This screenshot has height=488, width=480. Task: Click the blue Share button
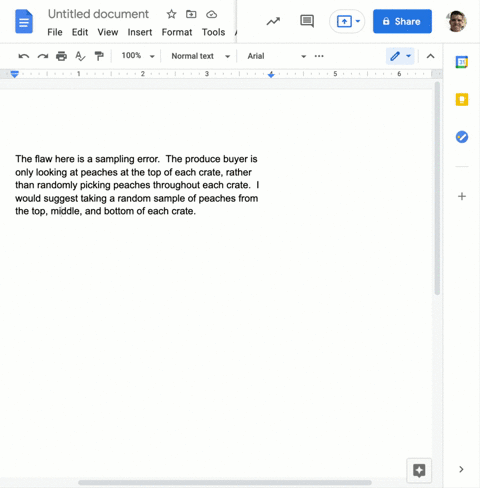tap(402, 21)
